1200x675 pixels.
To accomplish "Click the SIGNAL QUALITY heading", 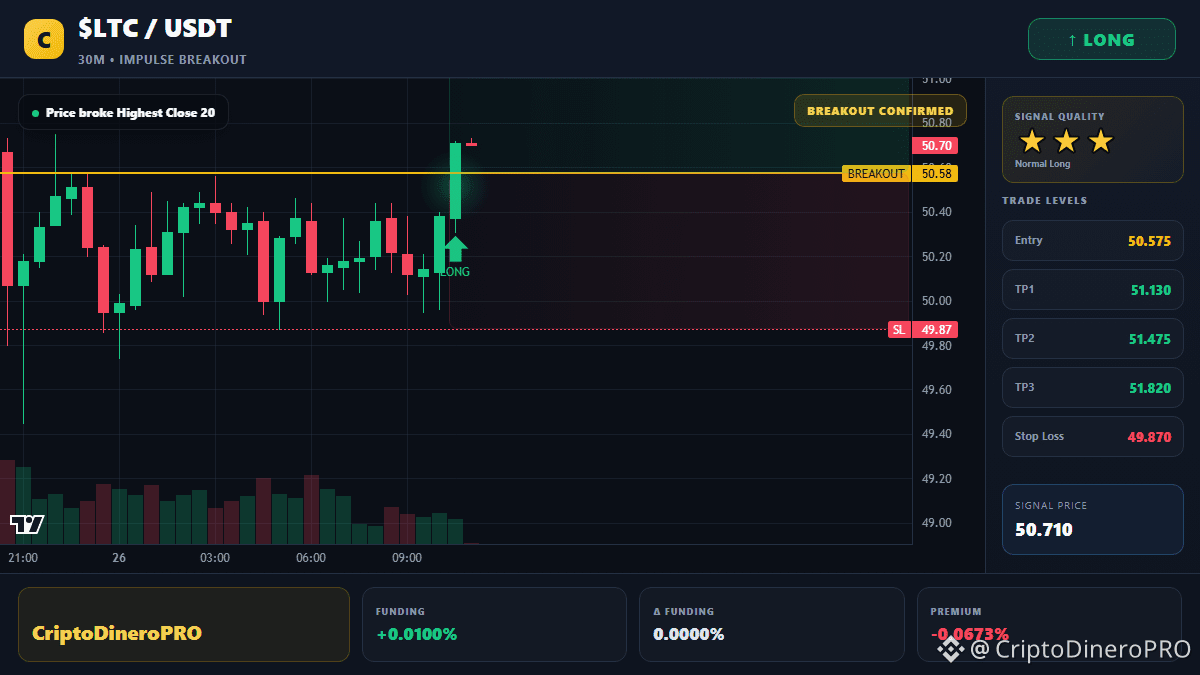I will (x=1059, y=117).
